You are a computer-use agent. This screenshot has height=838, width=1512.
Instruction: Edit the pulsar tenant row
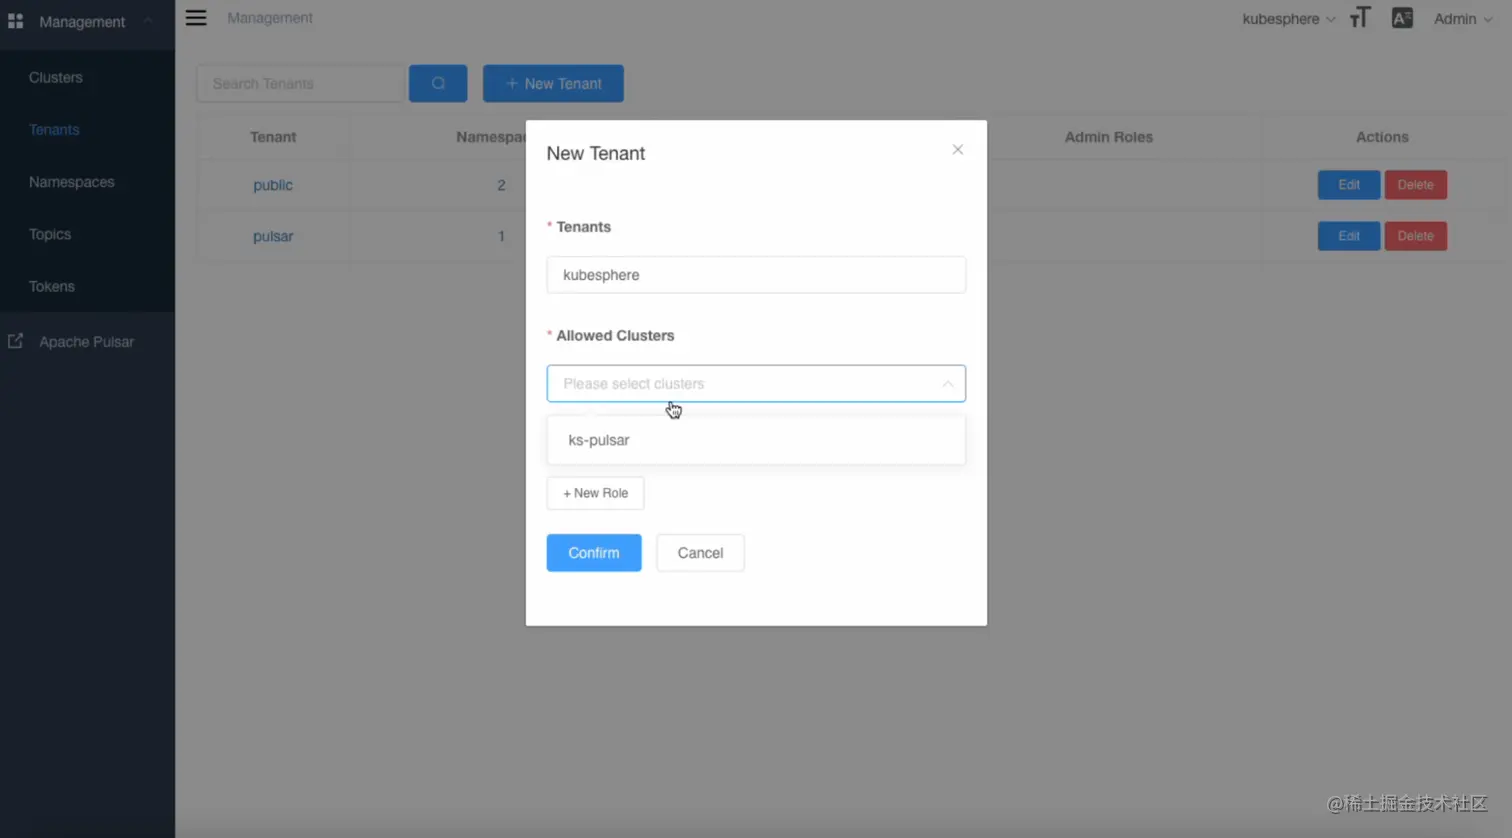[x=1349, y=236]
